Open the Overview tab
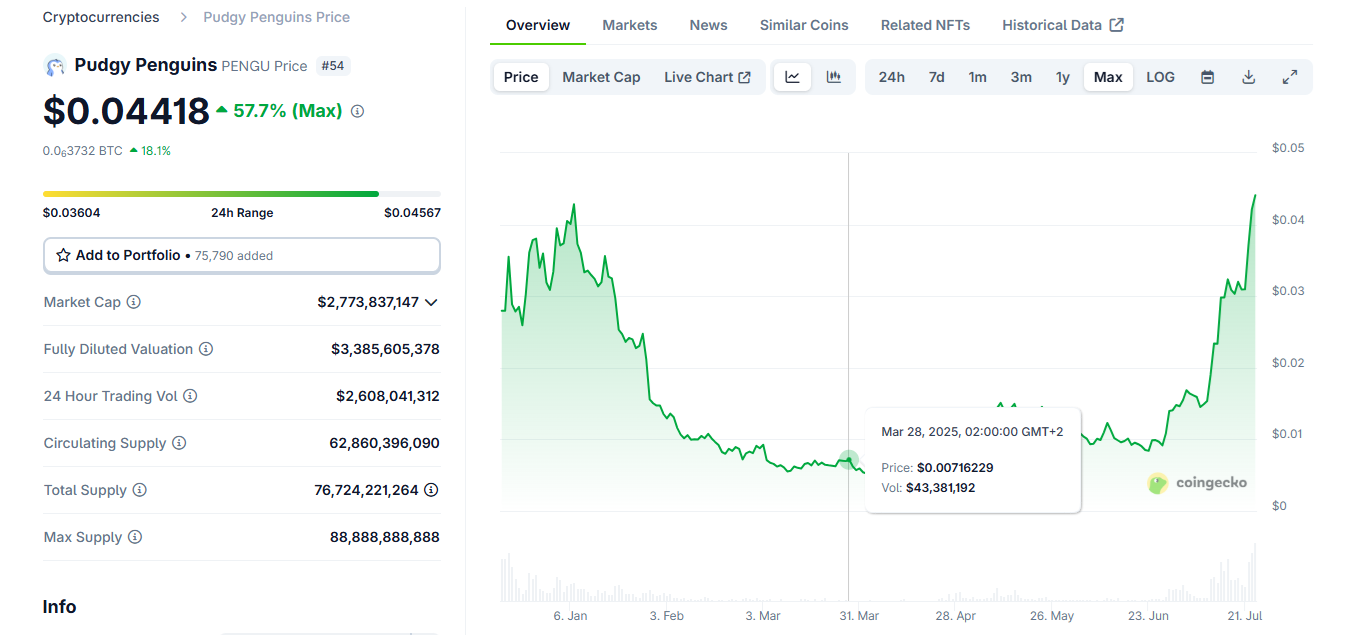This screenshot has width=1348, height=635. tap(538, 25)
